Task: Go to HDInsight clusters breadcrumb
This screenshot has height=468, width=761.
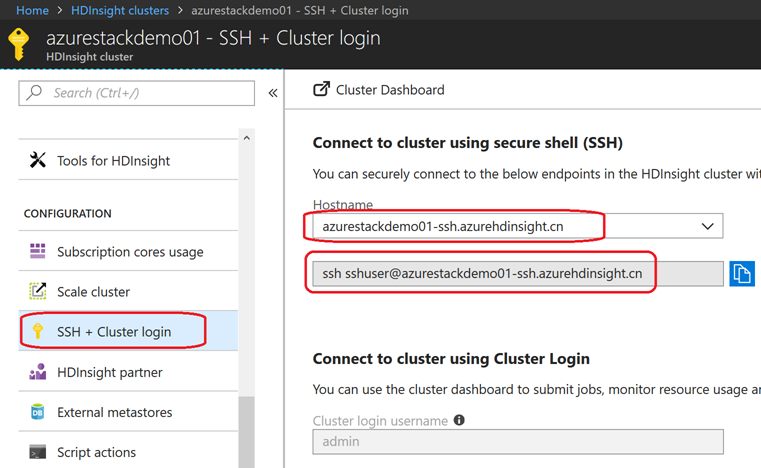Action: [120, 10]
